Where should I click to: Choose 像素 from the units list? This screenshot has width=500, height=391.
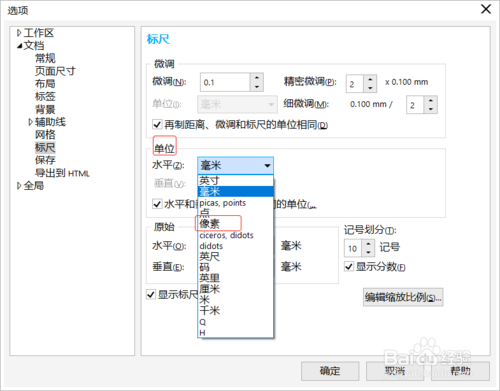point(236,223)
